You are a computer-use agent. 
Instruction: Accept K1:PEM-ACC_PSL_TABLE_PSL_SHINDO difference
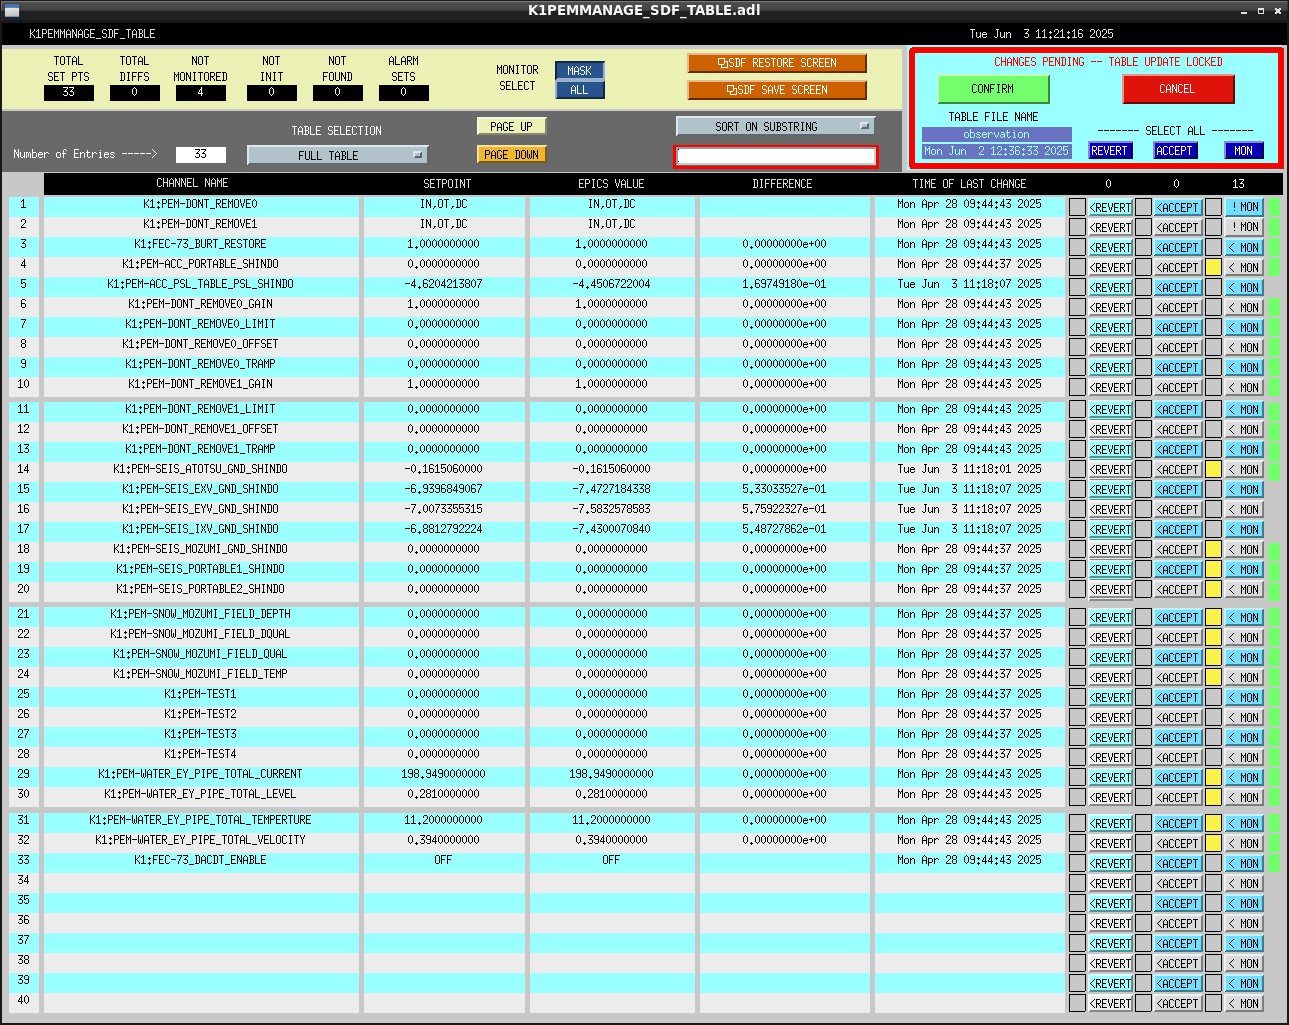(1178, 287)
